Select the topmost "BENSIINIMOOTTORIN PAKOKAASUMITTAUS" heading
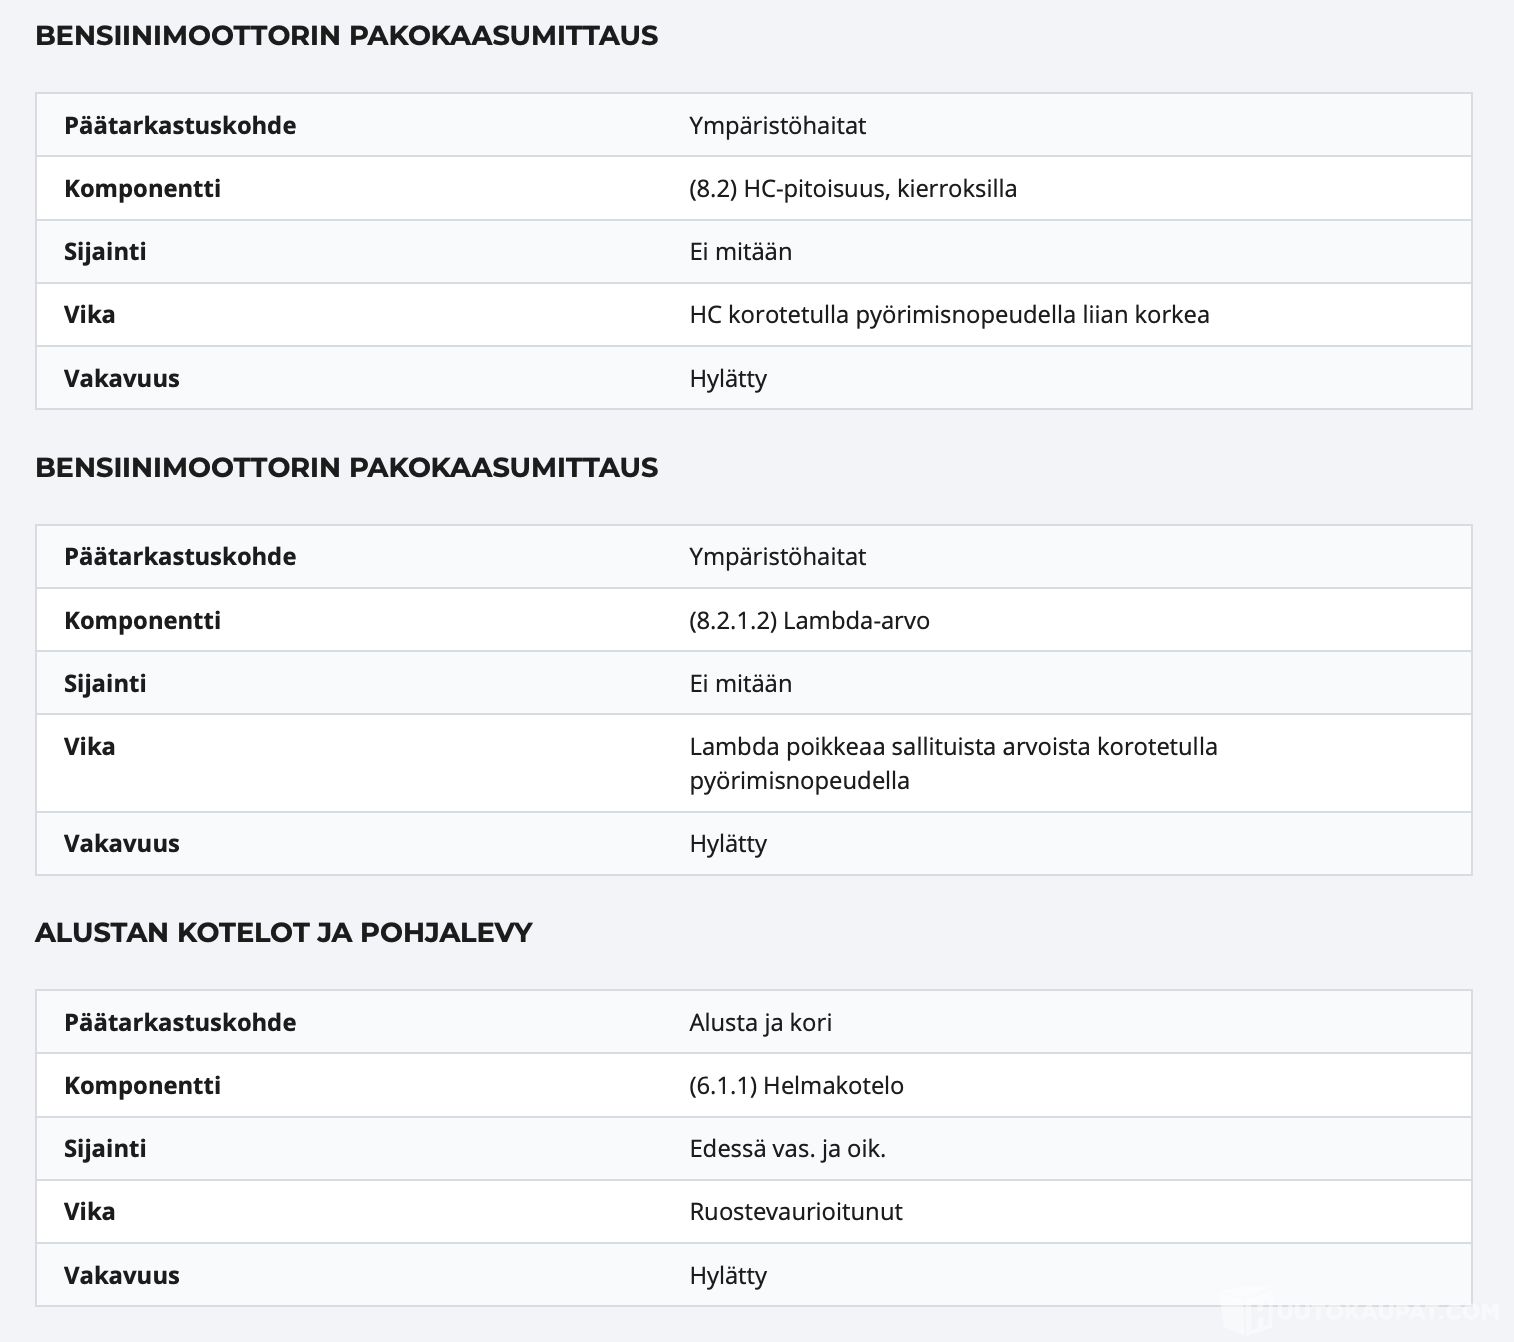 [x=346, y=35]
